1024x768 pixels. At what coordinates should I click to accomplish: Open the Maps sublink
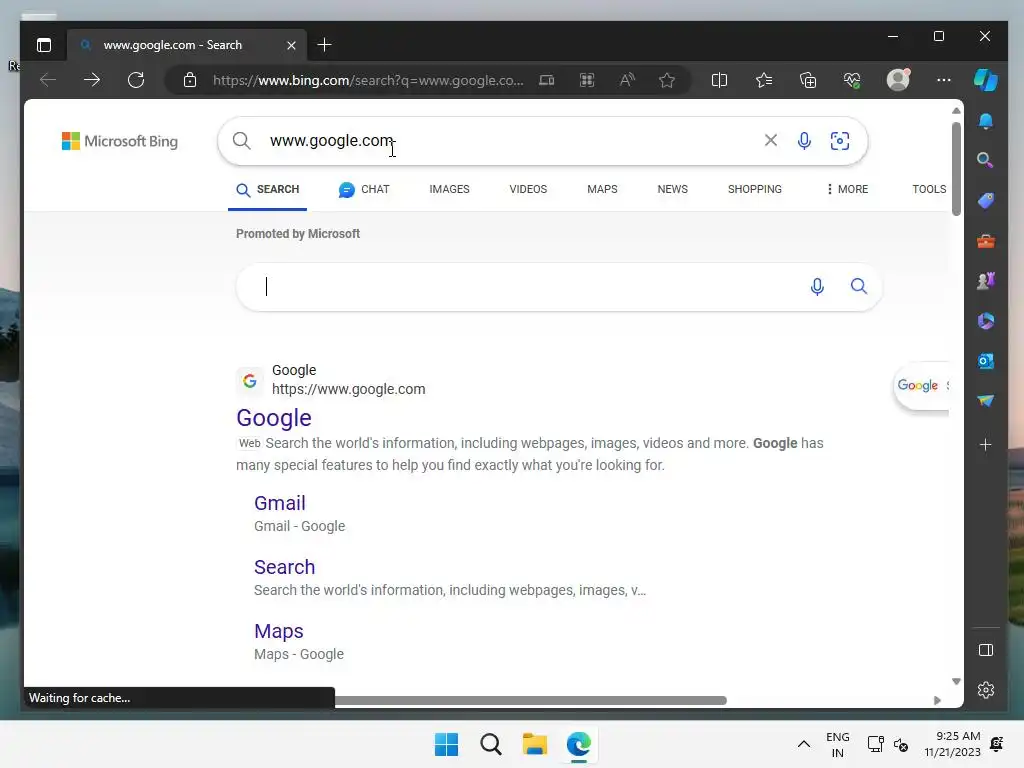pyautogui.click(x=279, y=632)
